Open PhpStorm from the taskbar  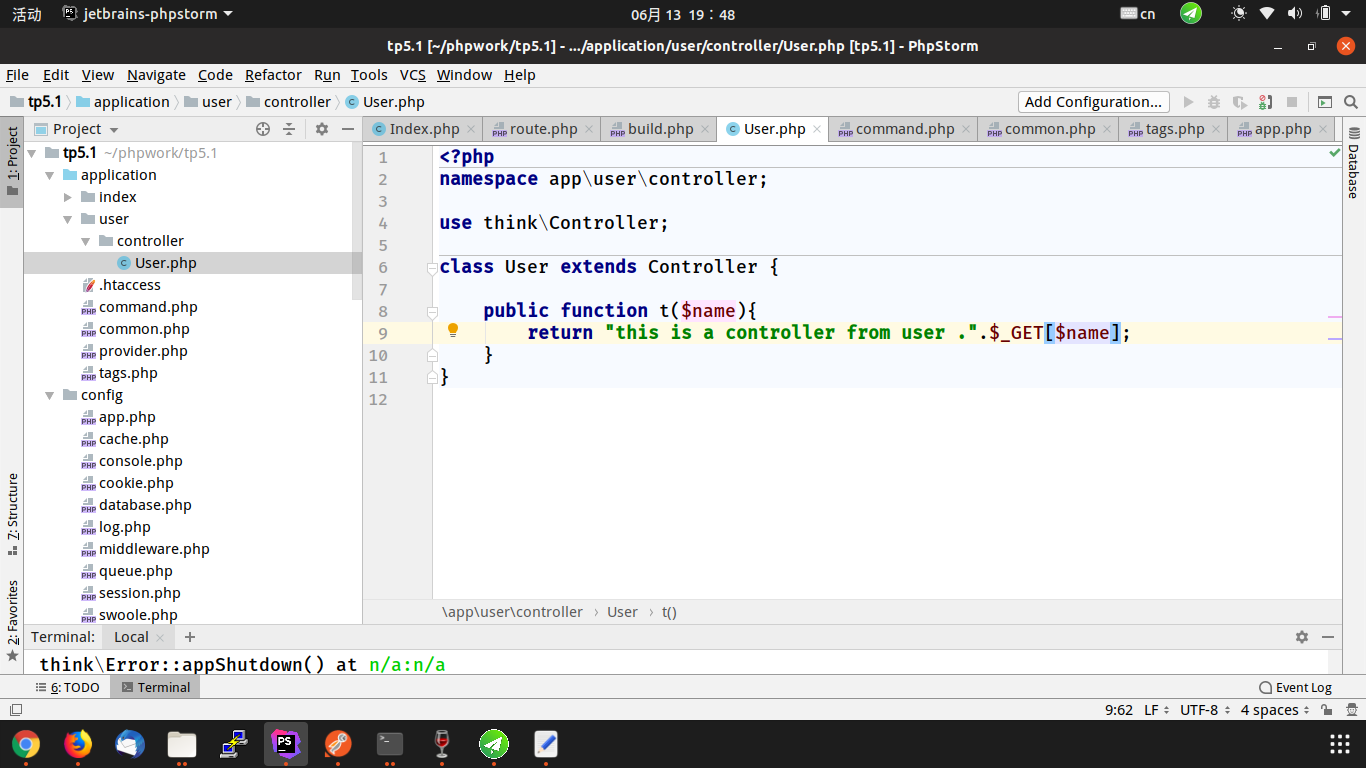[286, 744]
